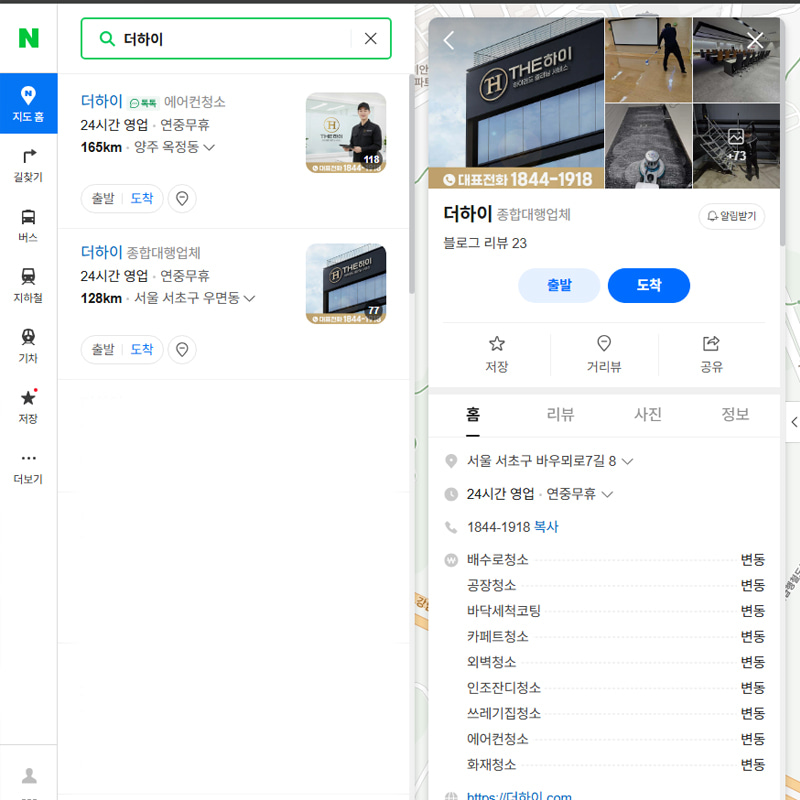
Task: Click the address location pin icon
Action: (451, 461)
